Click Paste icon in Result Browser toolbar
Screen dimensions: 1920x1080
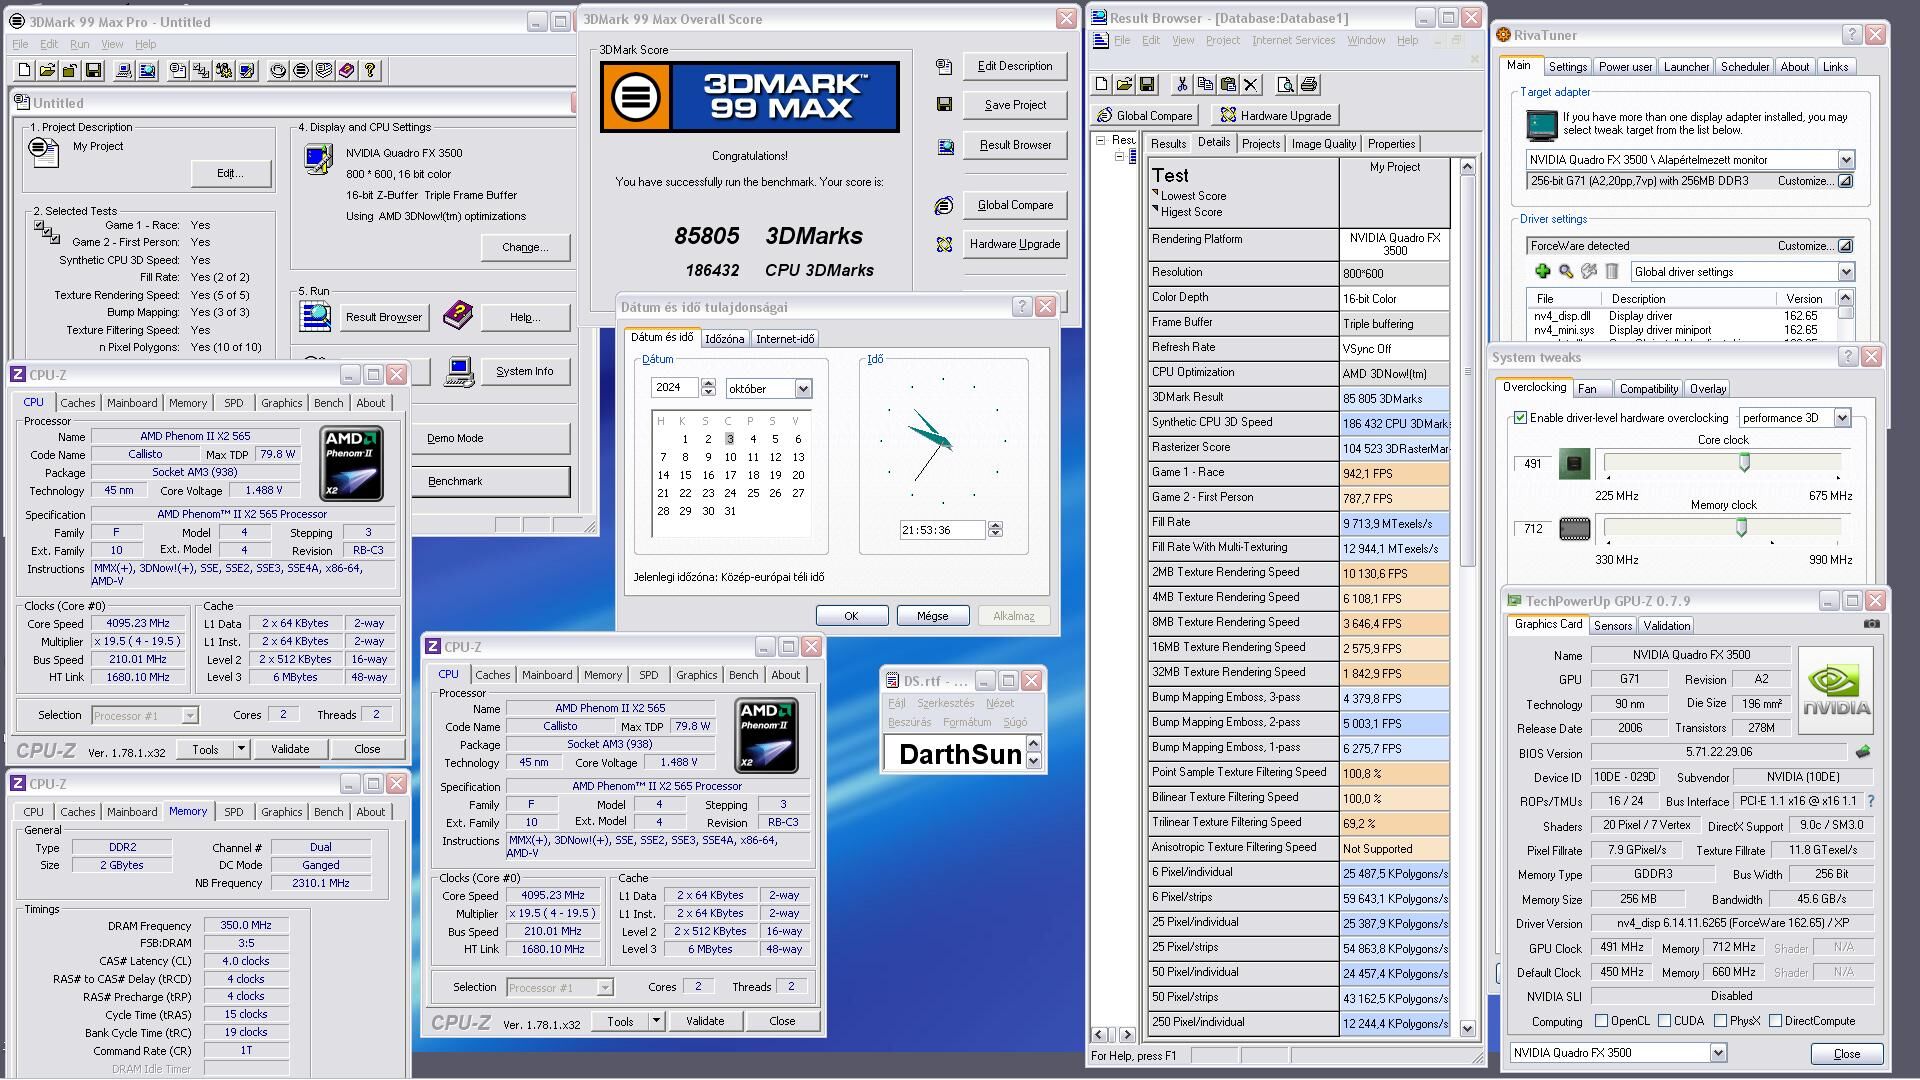coord(1228,85)
